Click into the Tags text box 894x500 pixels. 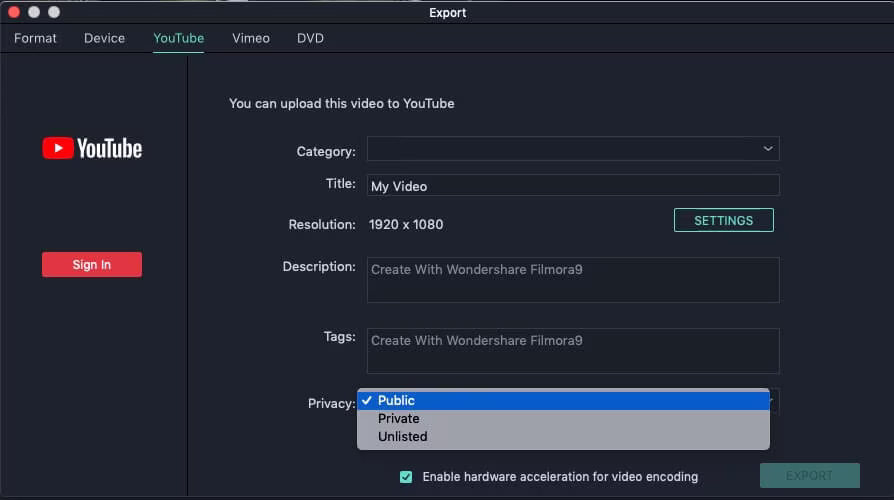pos(573,351)
